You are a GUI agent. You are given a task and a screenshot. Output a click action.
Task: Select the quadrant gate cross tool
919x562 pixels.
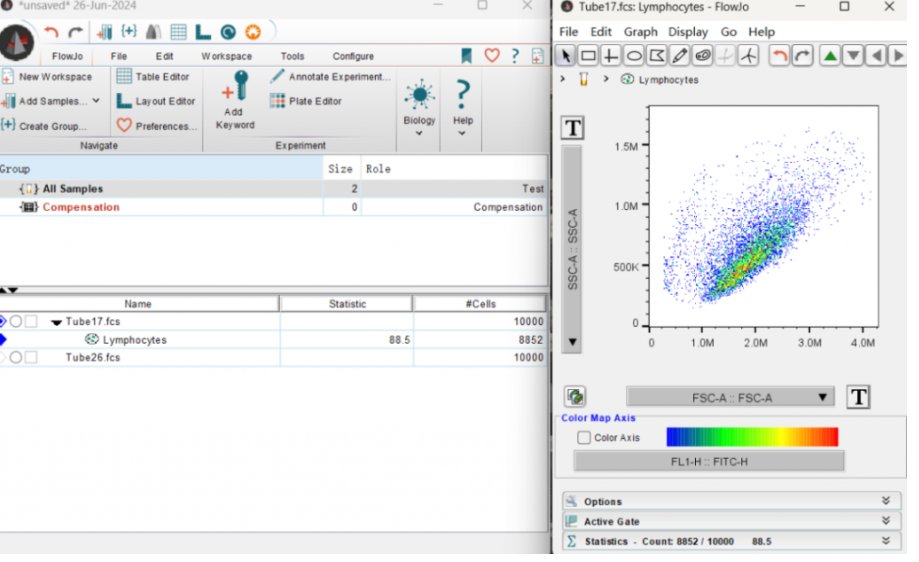[x=611, y=56]
